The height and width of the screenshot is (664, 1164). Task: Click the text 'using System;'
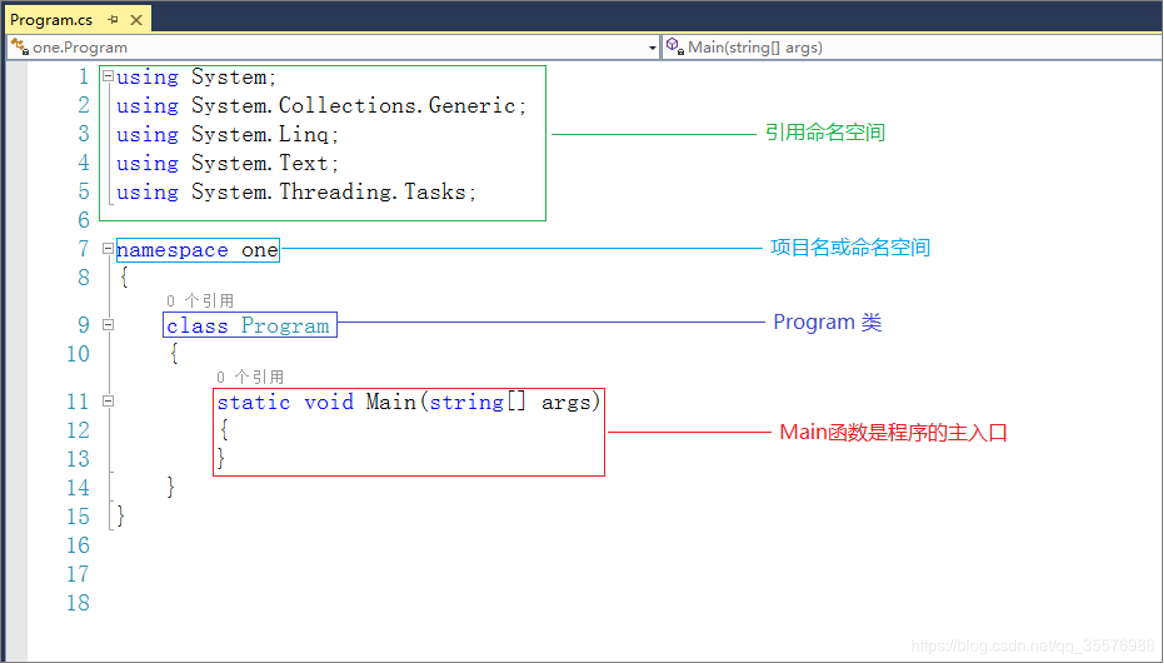196,77
